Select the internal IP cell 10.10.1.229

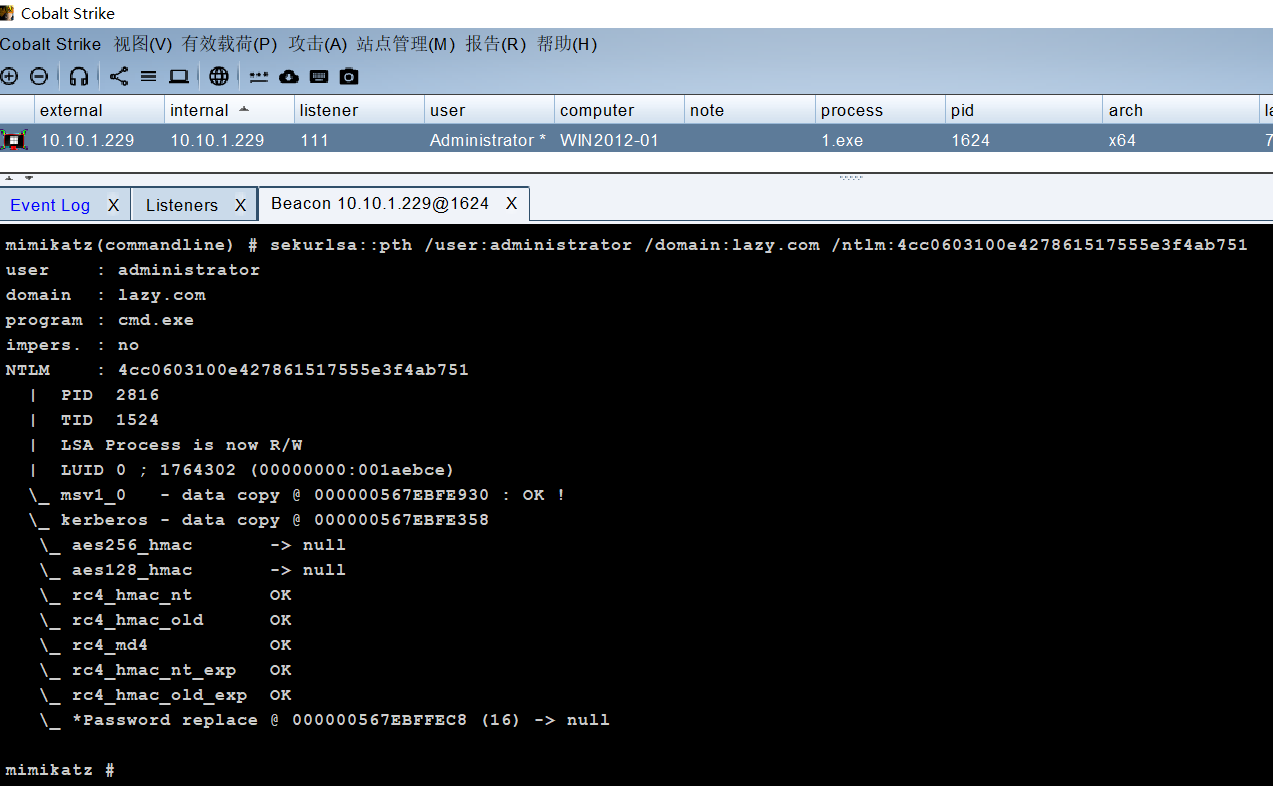(217, 140)
